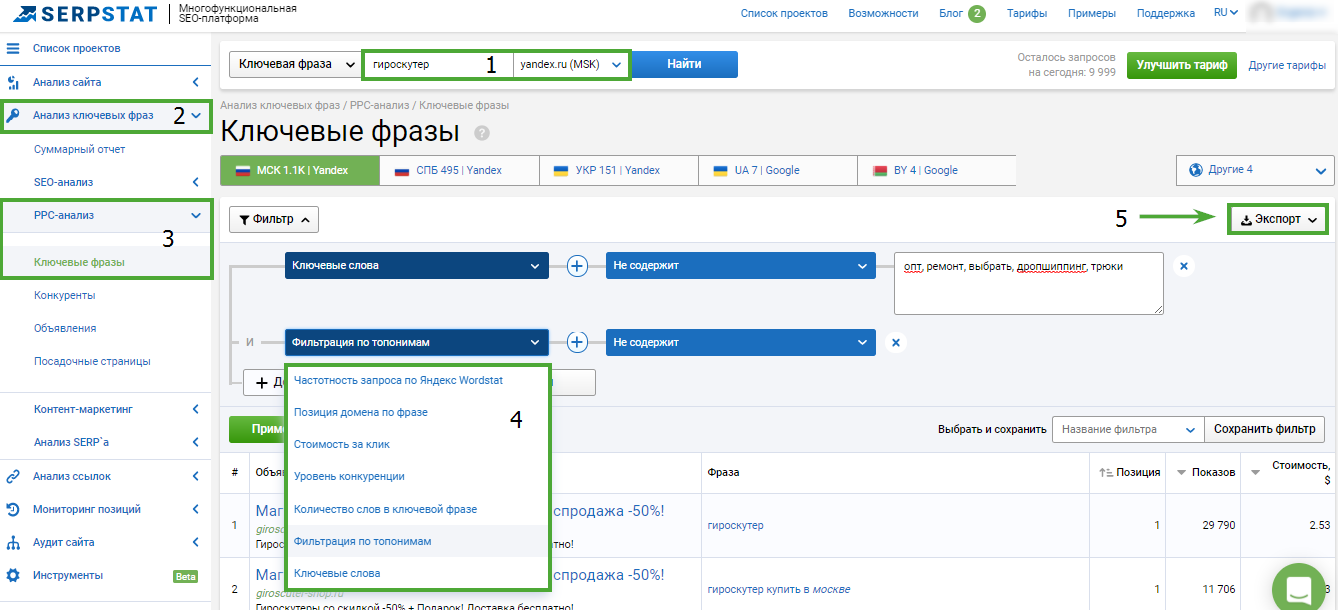Open Посадочные страницы sidebar item
Viewport: 1338px width, 610px height.
[x=92, y=361]
